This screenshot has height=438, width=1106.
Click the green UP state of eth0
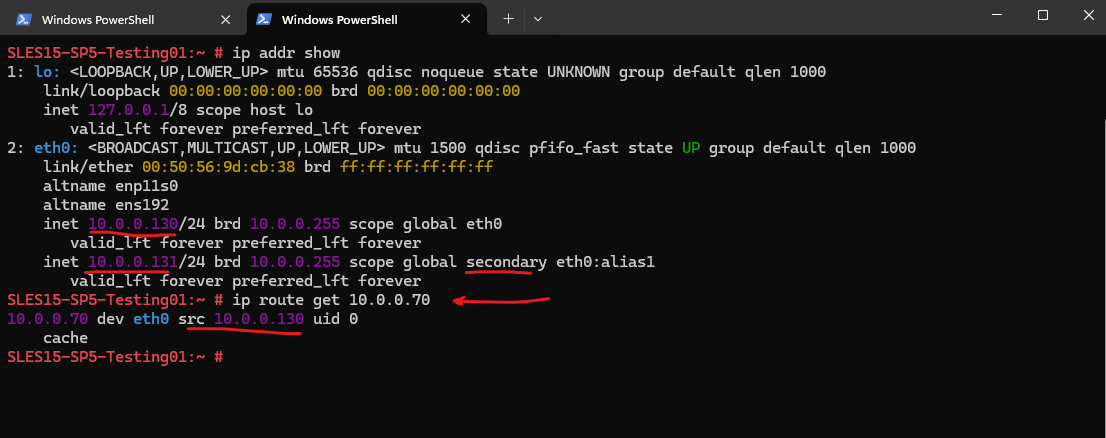(x=691, y=148)
